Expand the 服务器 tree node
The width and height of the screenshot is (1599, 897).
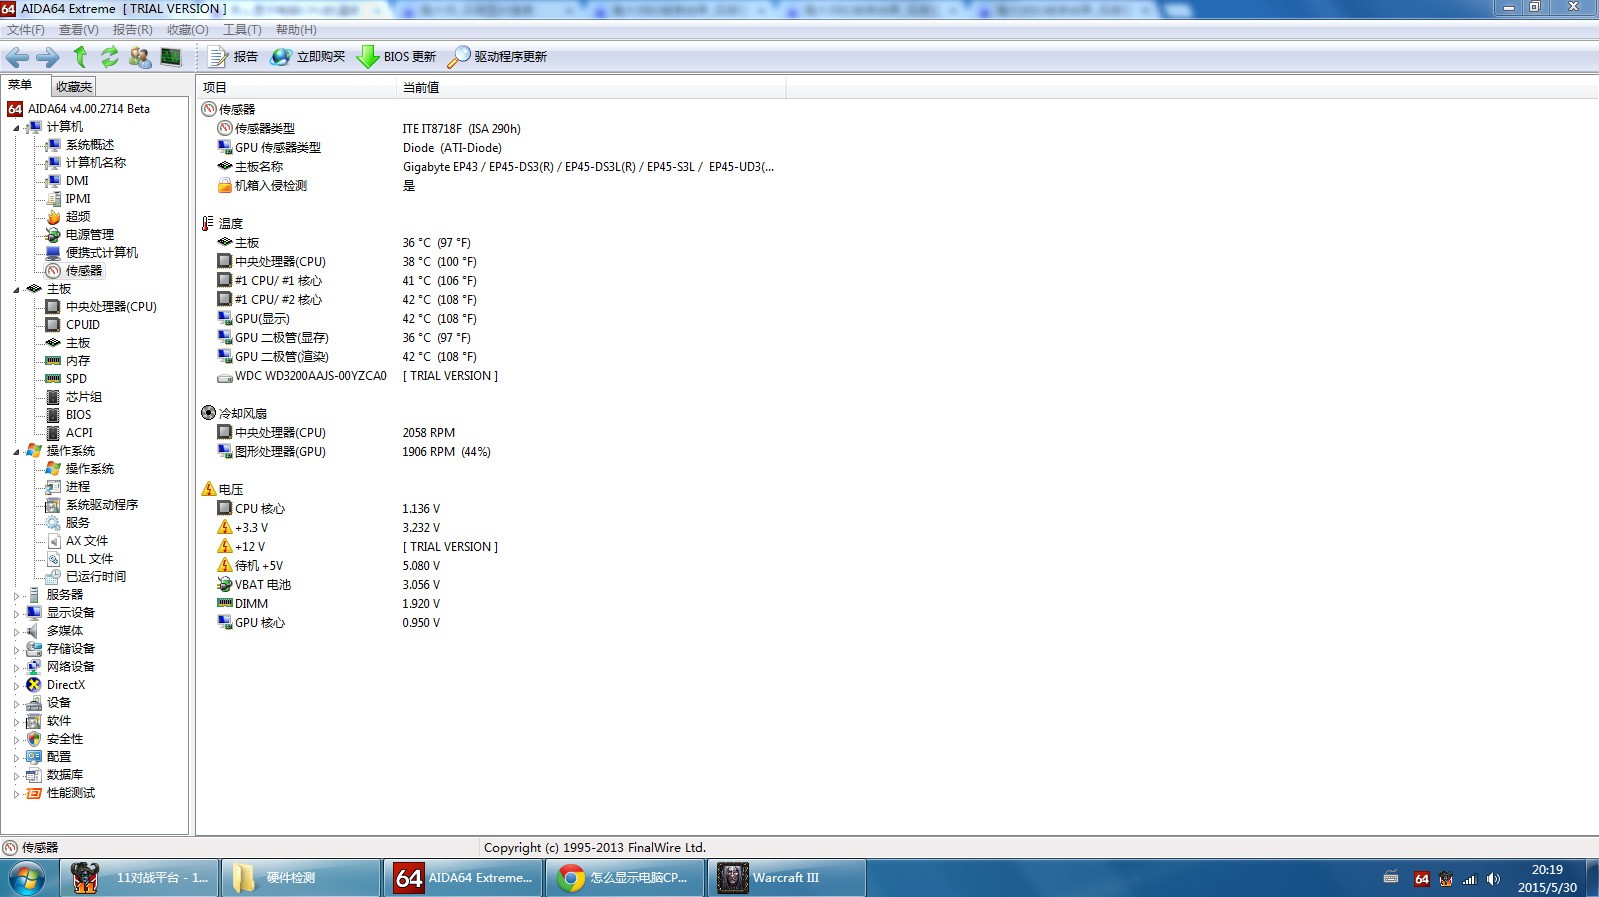[x=16, y=596]
